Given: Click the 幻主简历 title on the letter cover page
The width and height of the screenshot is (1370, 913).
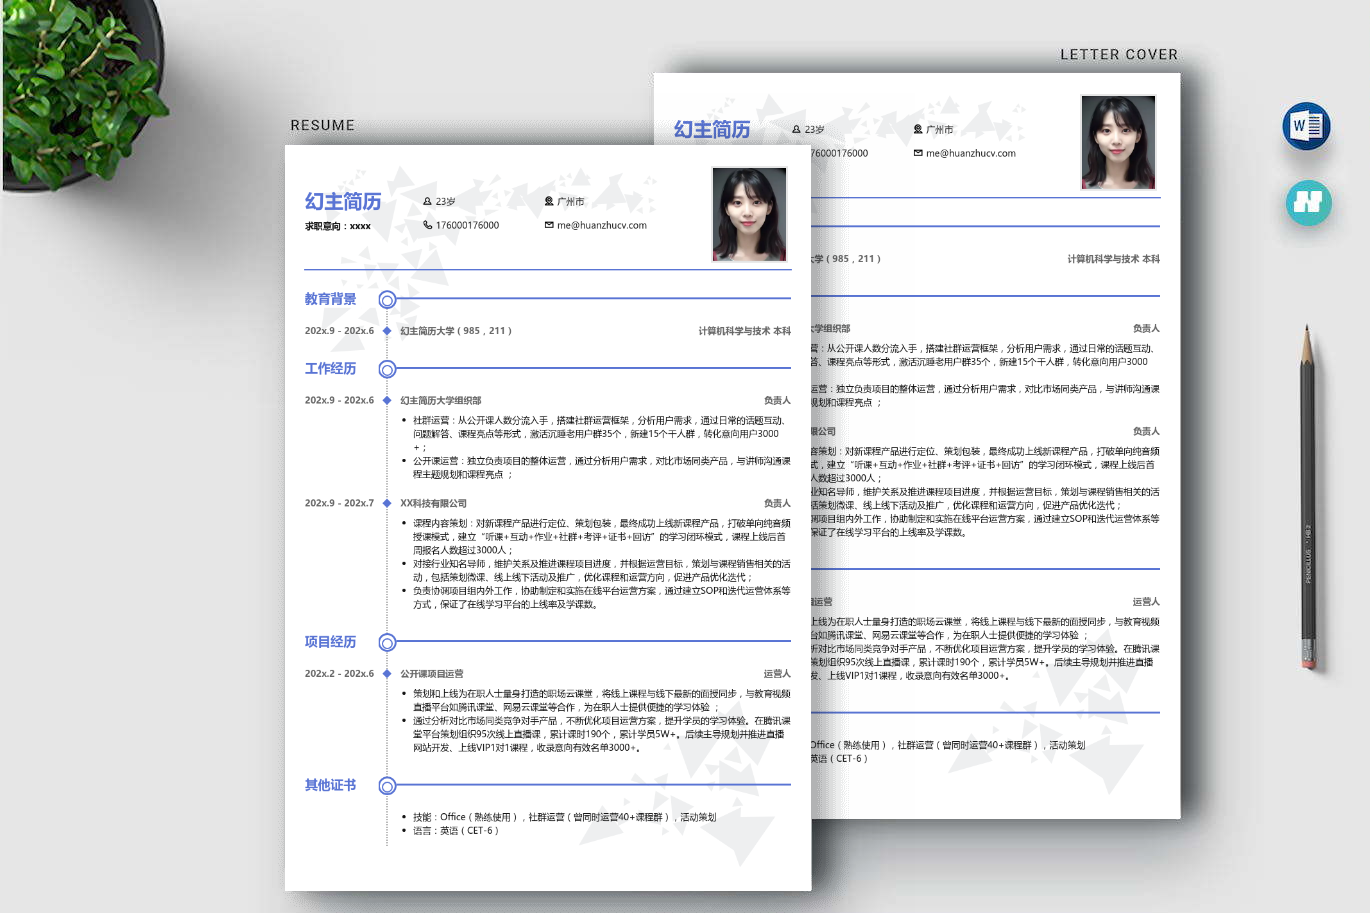Looking at the screenshot, I should click(712, 129).
